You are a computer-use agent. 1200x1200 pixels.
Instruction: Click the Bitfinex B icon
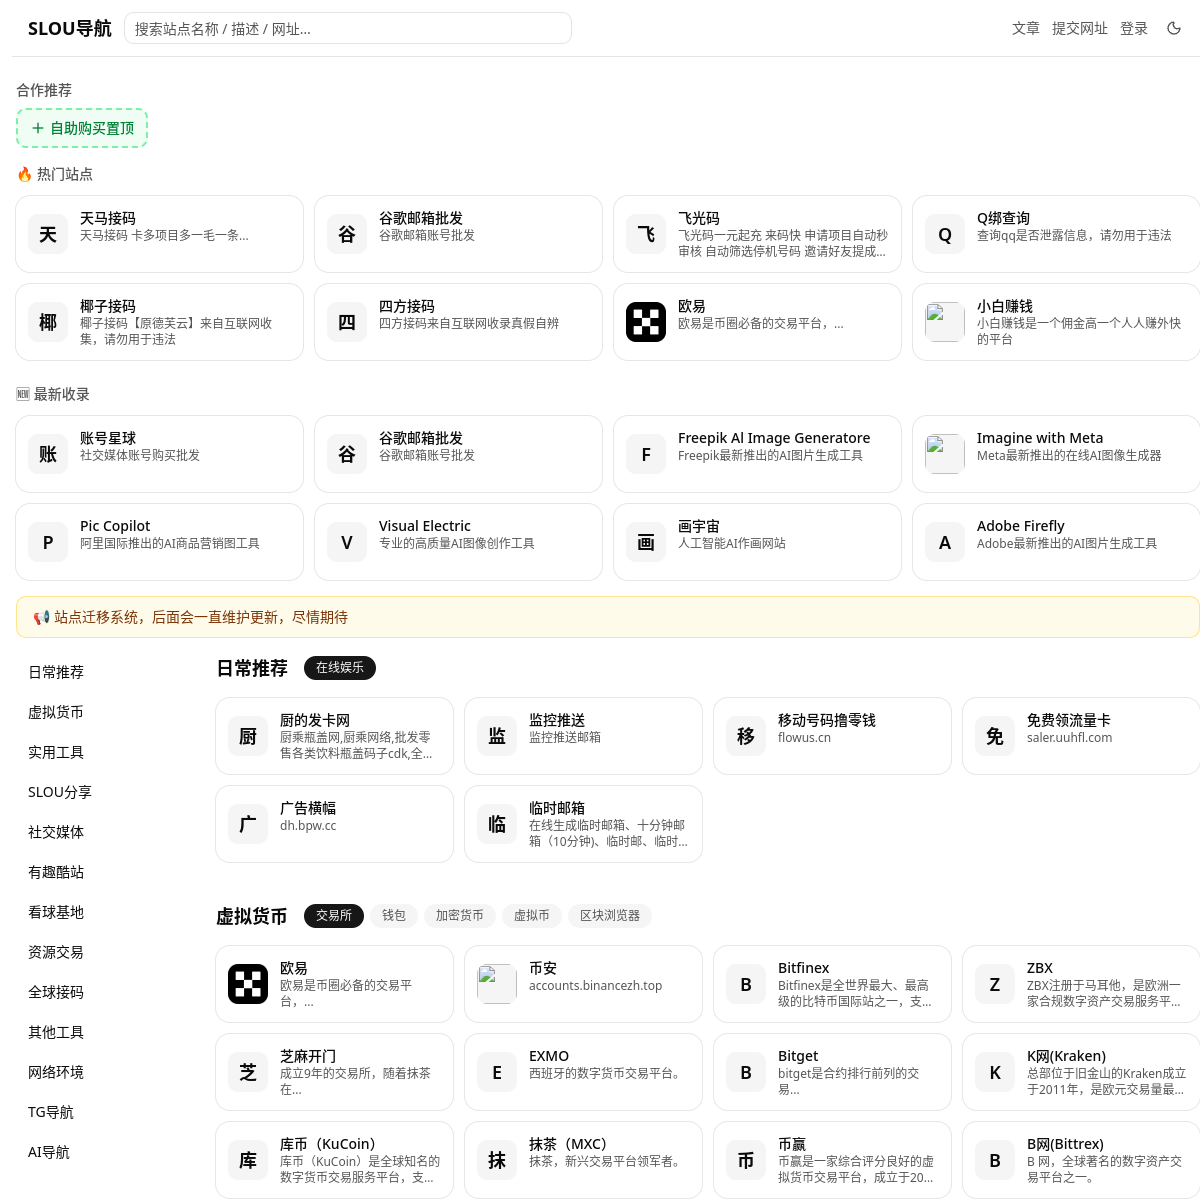coord(746,984)
